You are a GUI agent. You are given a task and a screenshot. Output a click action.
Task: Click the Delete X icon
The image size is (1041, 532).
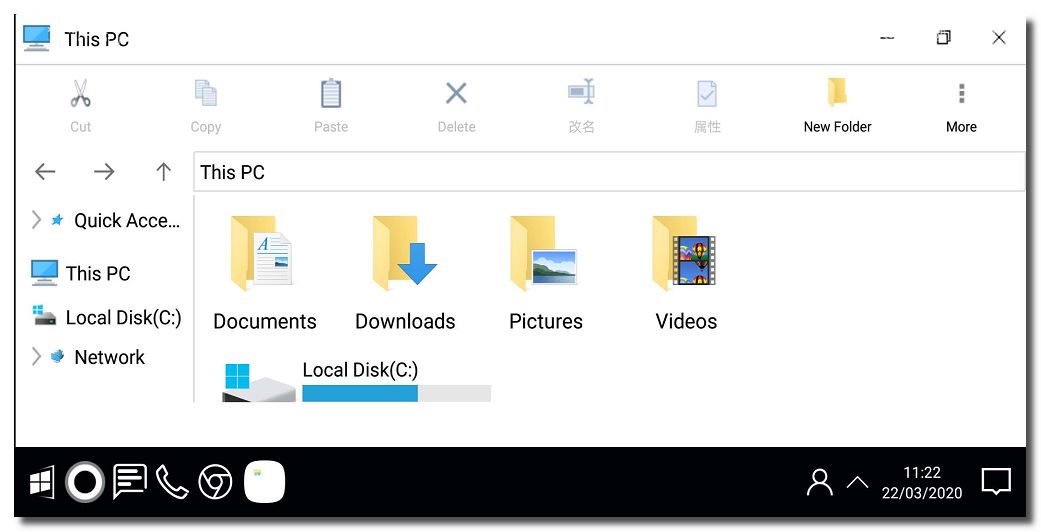pos(456,93)
